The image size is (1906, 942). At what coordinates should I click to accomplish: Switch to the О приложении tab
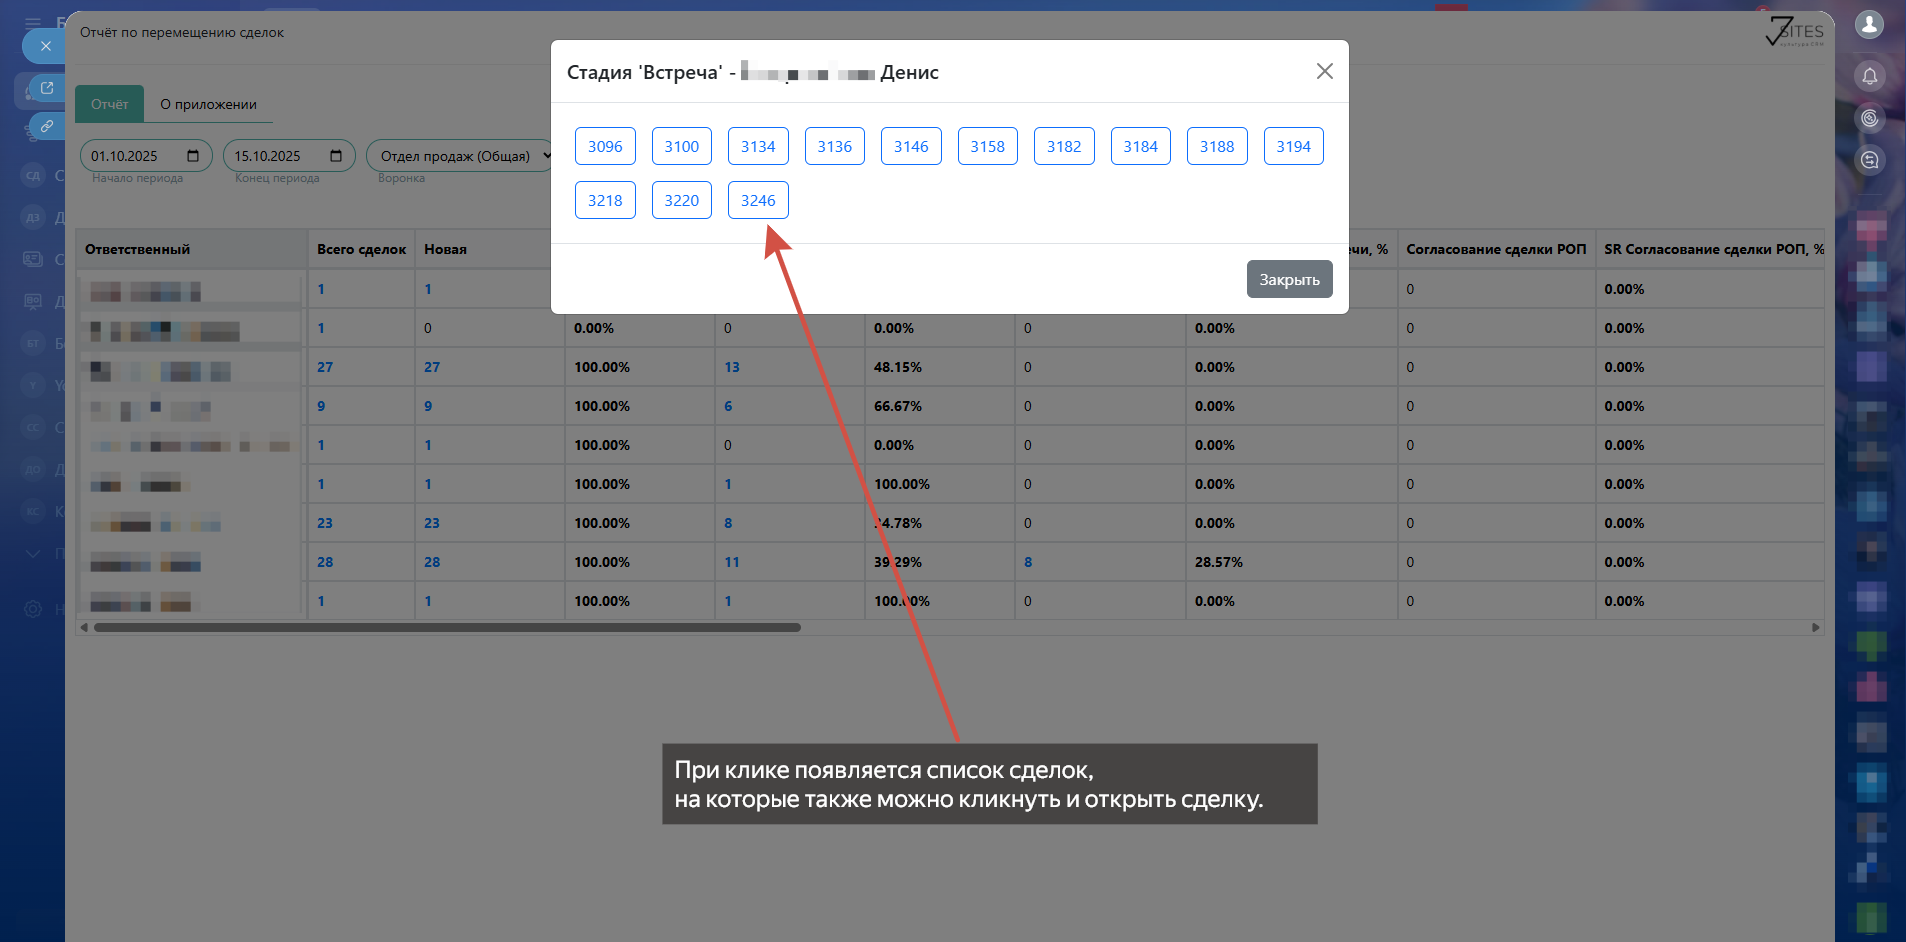[208, 104]
